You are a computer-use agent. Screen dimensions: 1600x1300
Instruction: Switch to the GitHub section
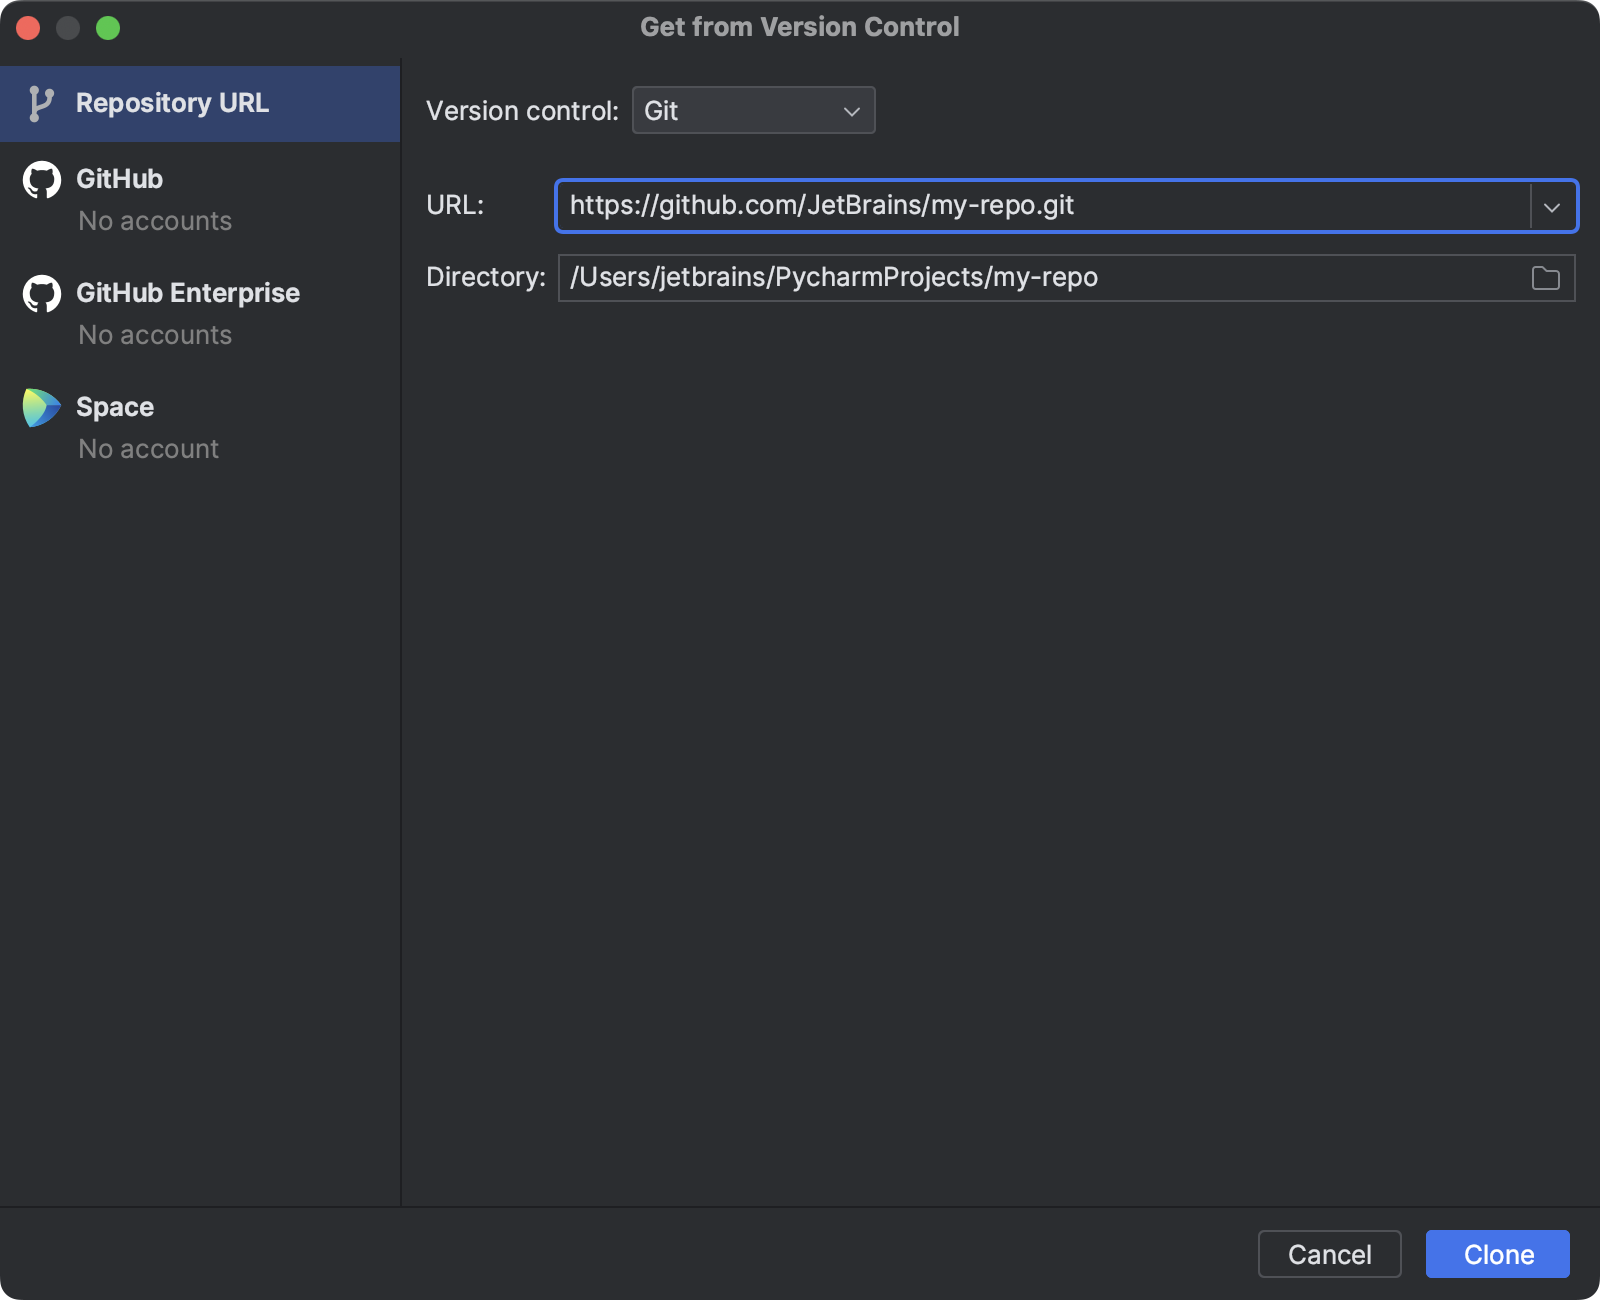(x=120, y=180)
